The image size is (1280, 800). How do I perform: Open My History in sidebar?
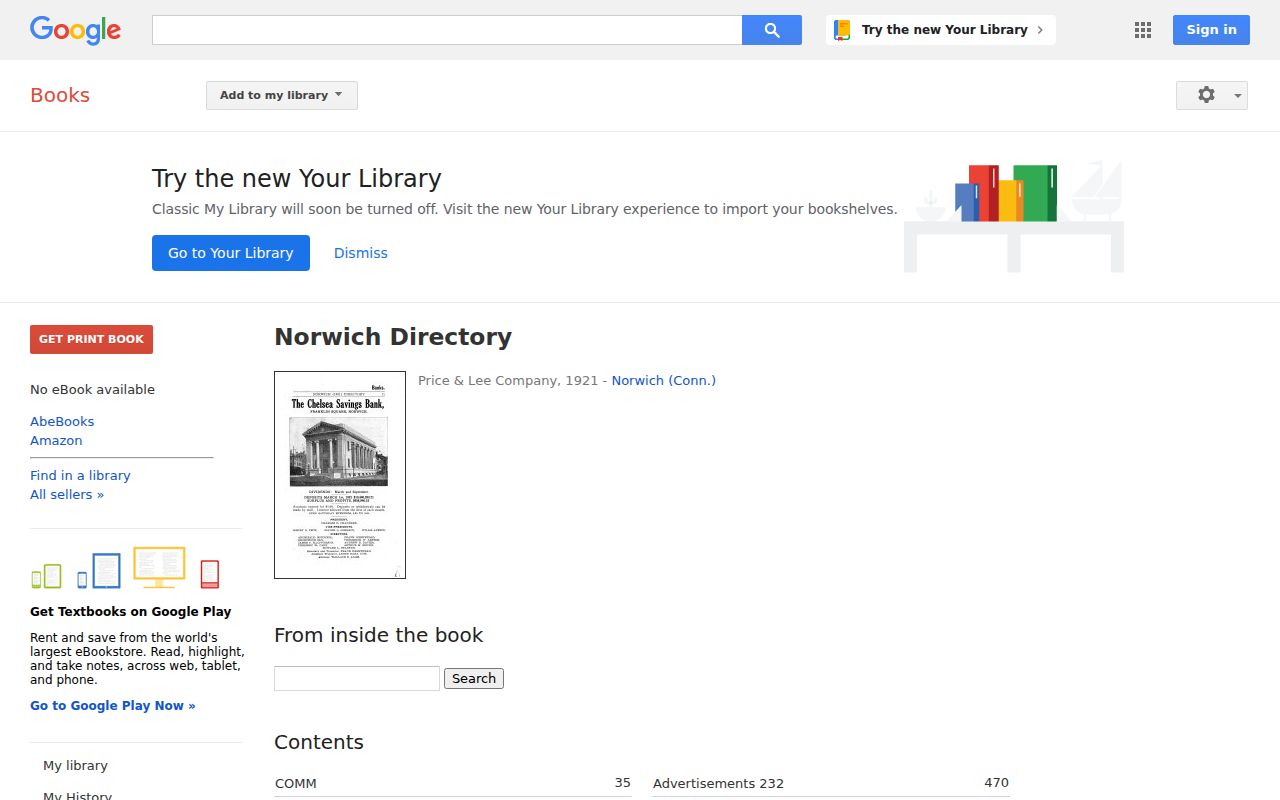tap(77, 795)
